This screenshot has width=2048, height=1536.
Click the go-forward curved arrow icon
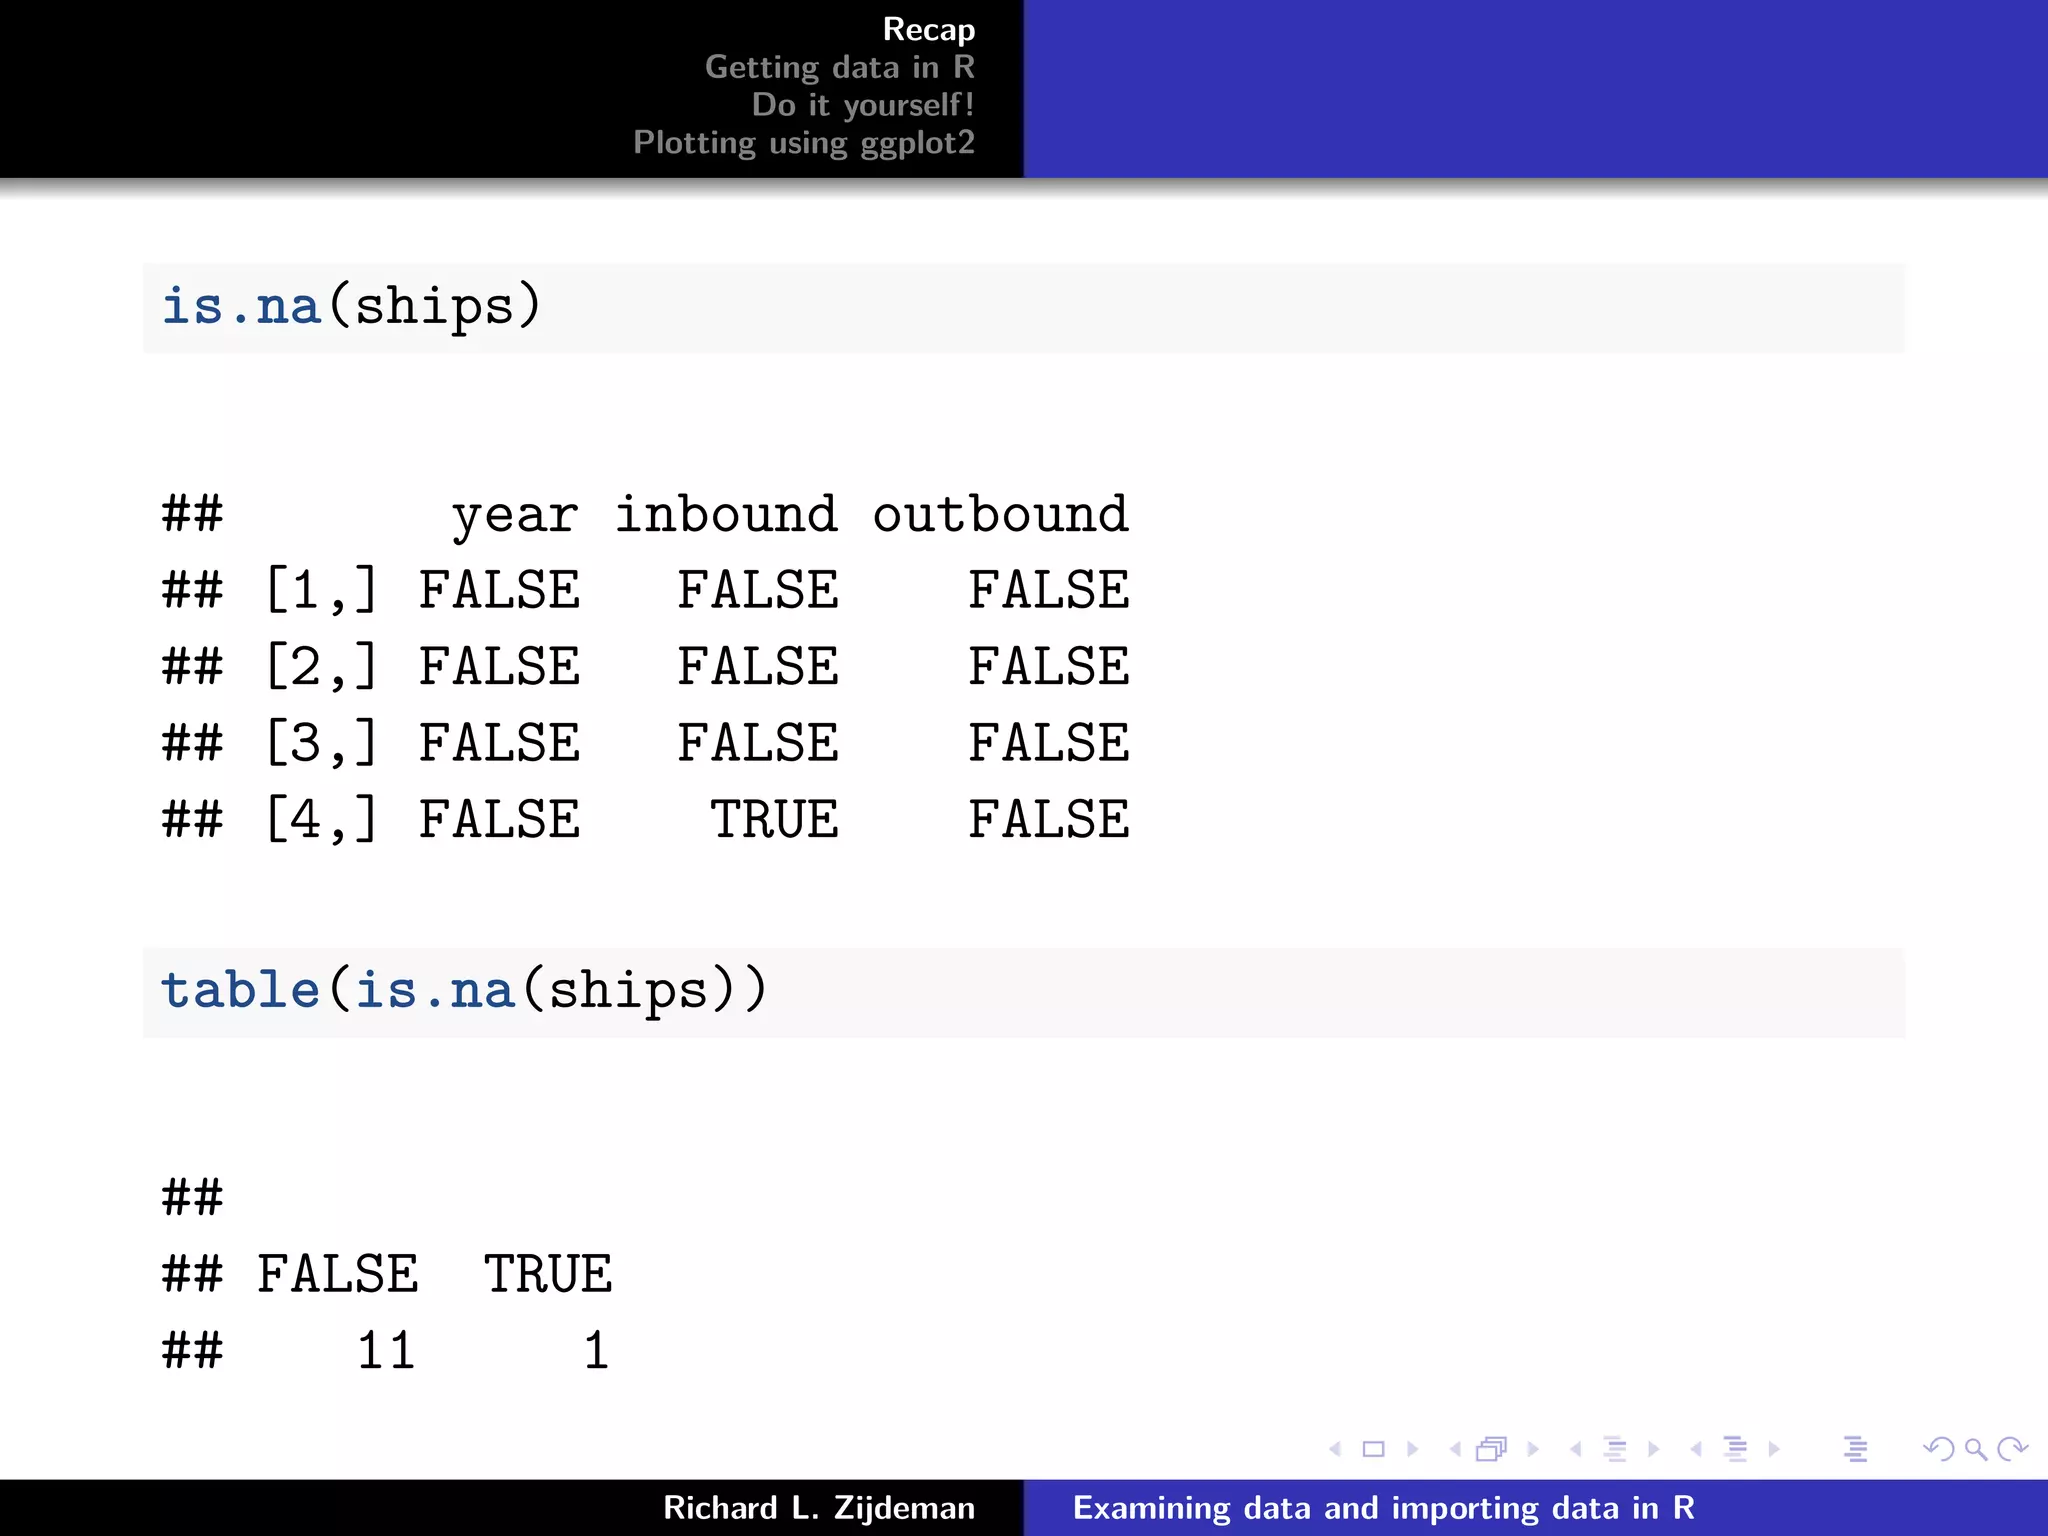coord(2012,1449)
